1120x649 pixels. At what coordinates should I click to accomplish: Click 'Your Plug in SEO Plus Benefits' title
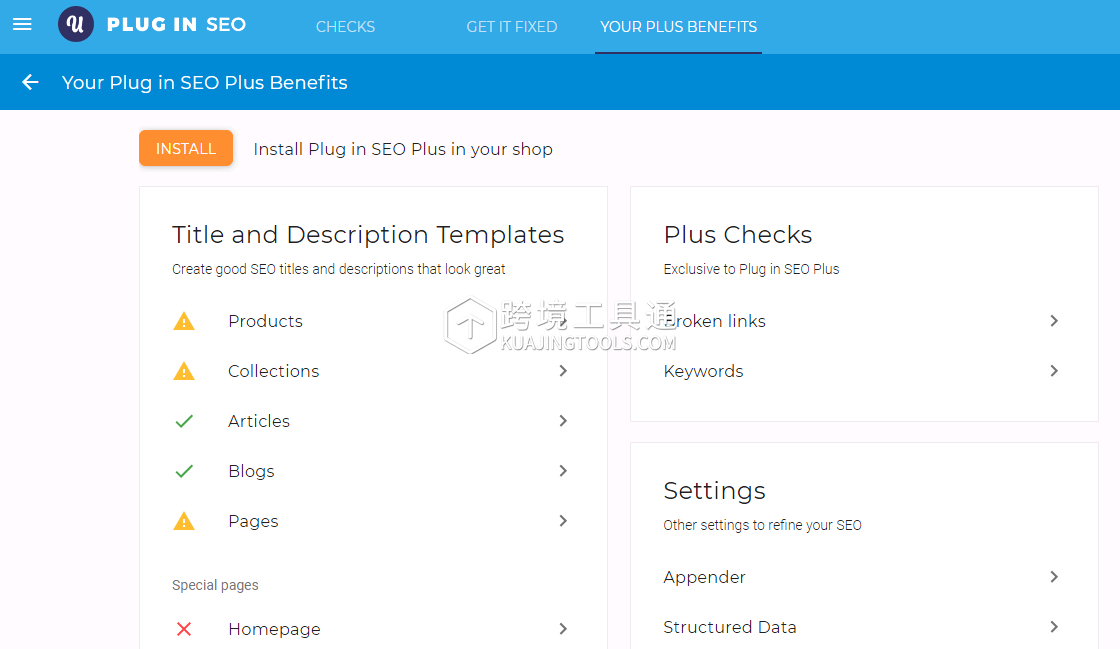204,82
